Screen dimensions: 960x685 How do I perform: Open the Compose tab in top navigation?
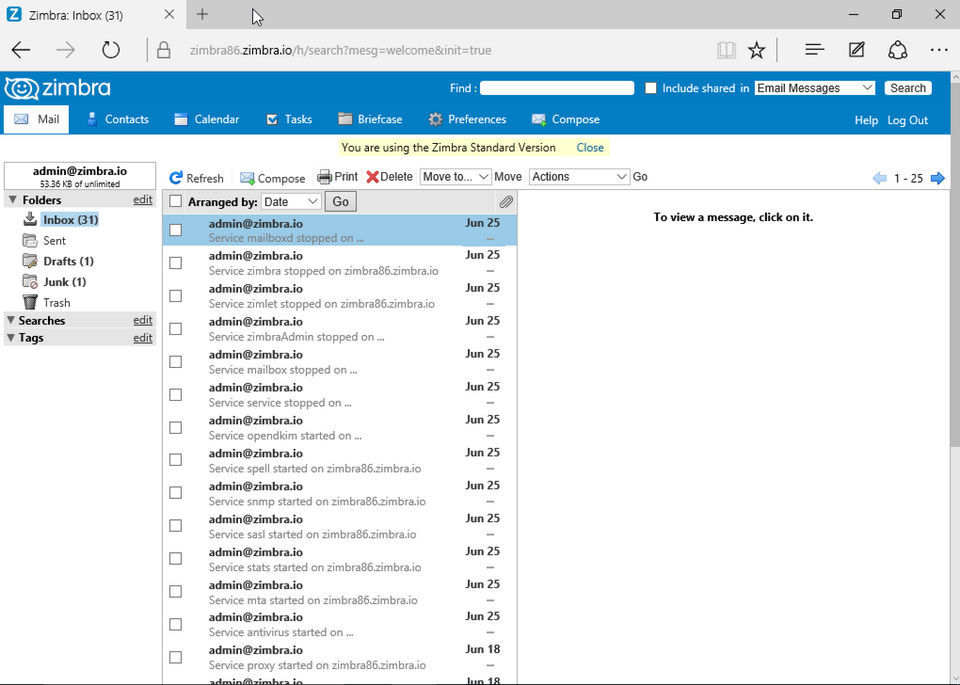[565, 119]
